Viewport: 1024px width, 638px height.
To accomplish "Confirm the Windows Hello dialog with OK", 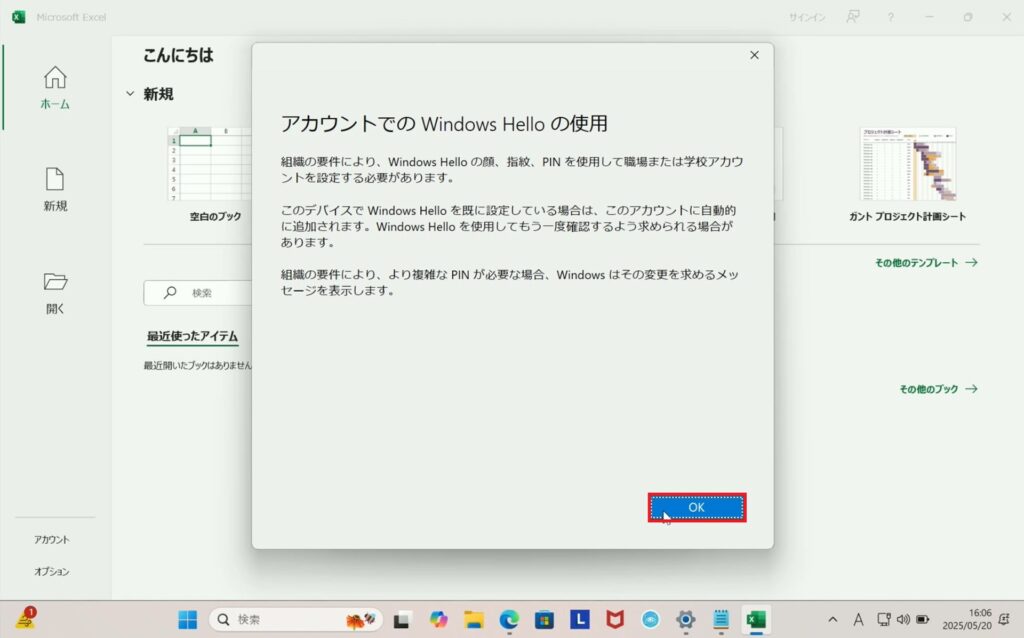I will coord(697,507).
